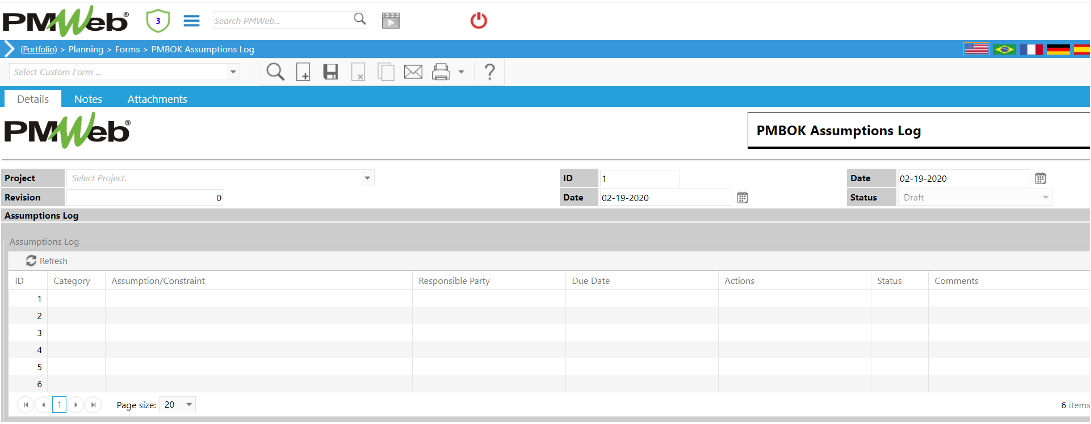Click the PMWeb logo in the header
The width and height of the screenshot is (1091, 424).
[x=65, y=22]
